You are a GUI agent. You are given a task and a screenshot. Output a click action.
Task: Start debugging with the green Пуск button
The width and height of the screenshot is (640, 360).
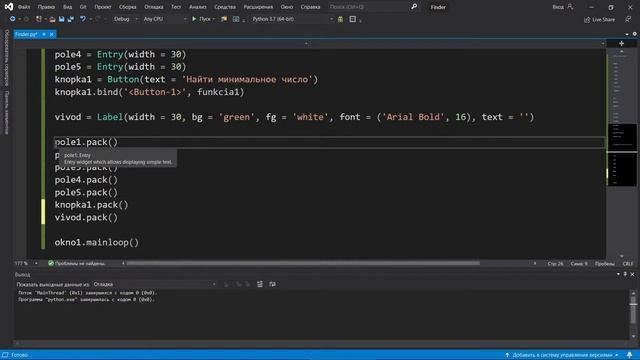[x=202, y=19]
